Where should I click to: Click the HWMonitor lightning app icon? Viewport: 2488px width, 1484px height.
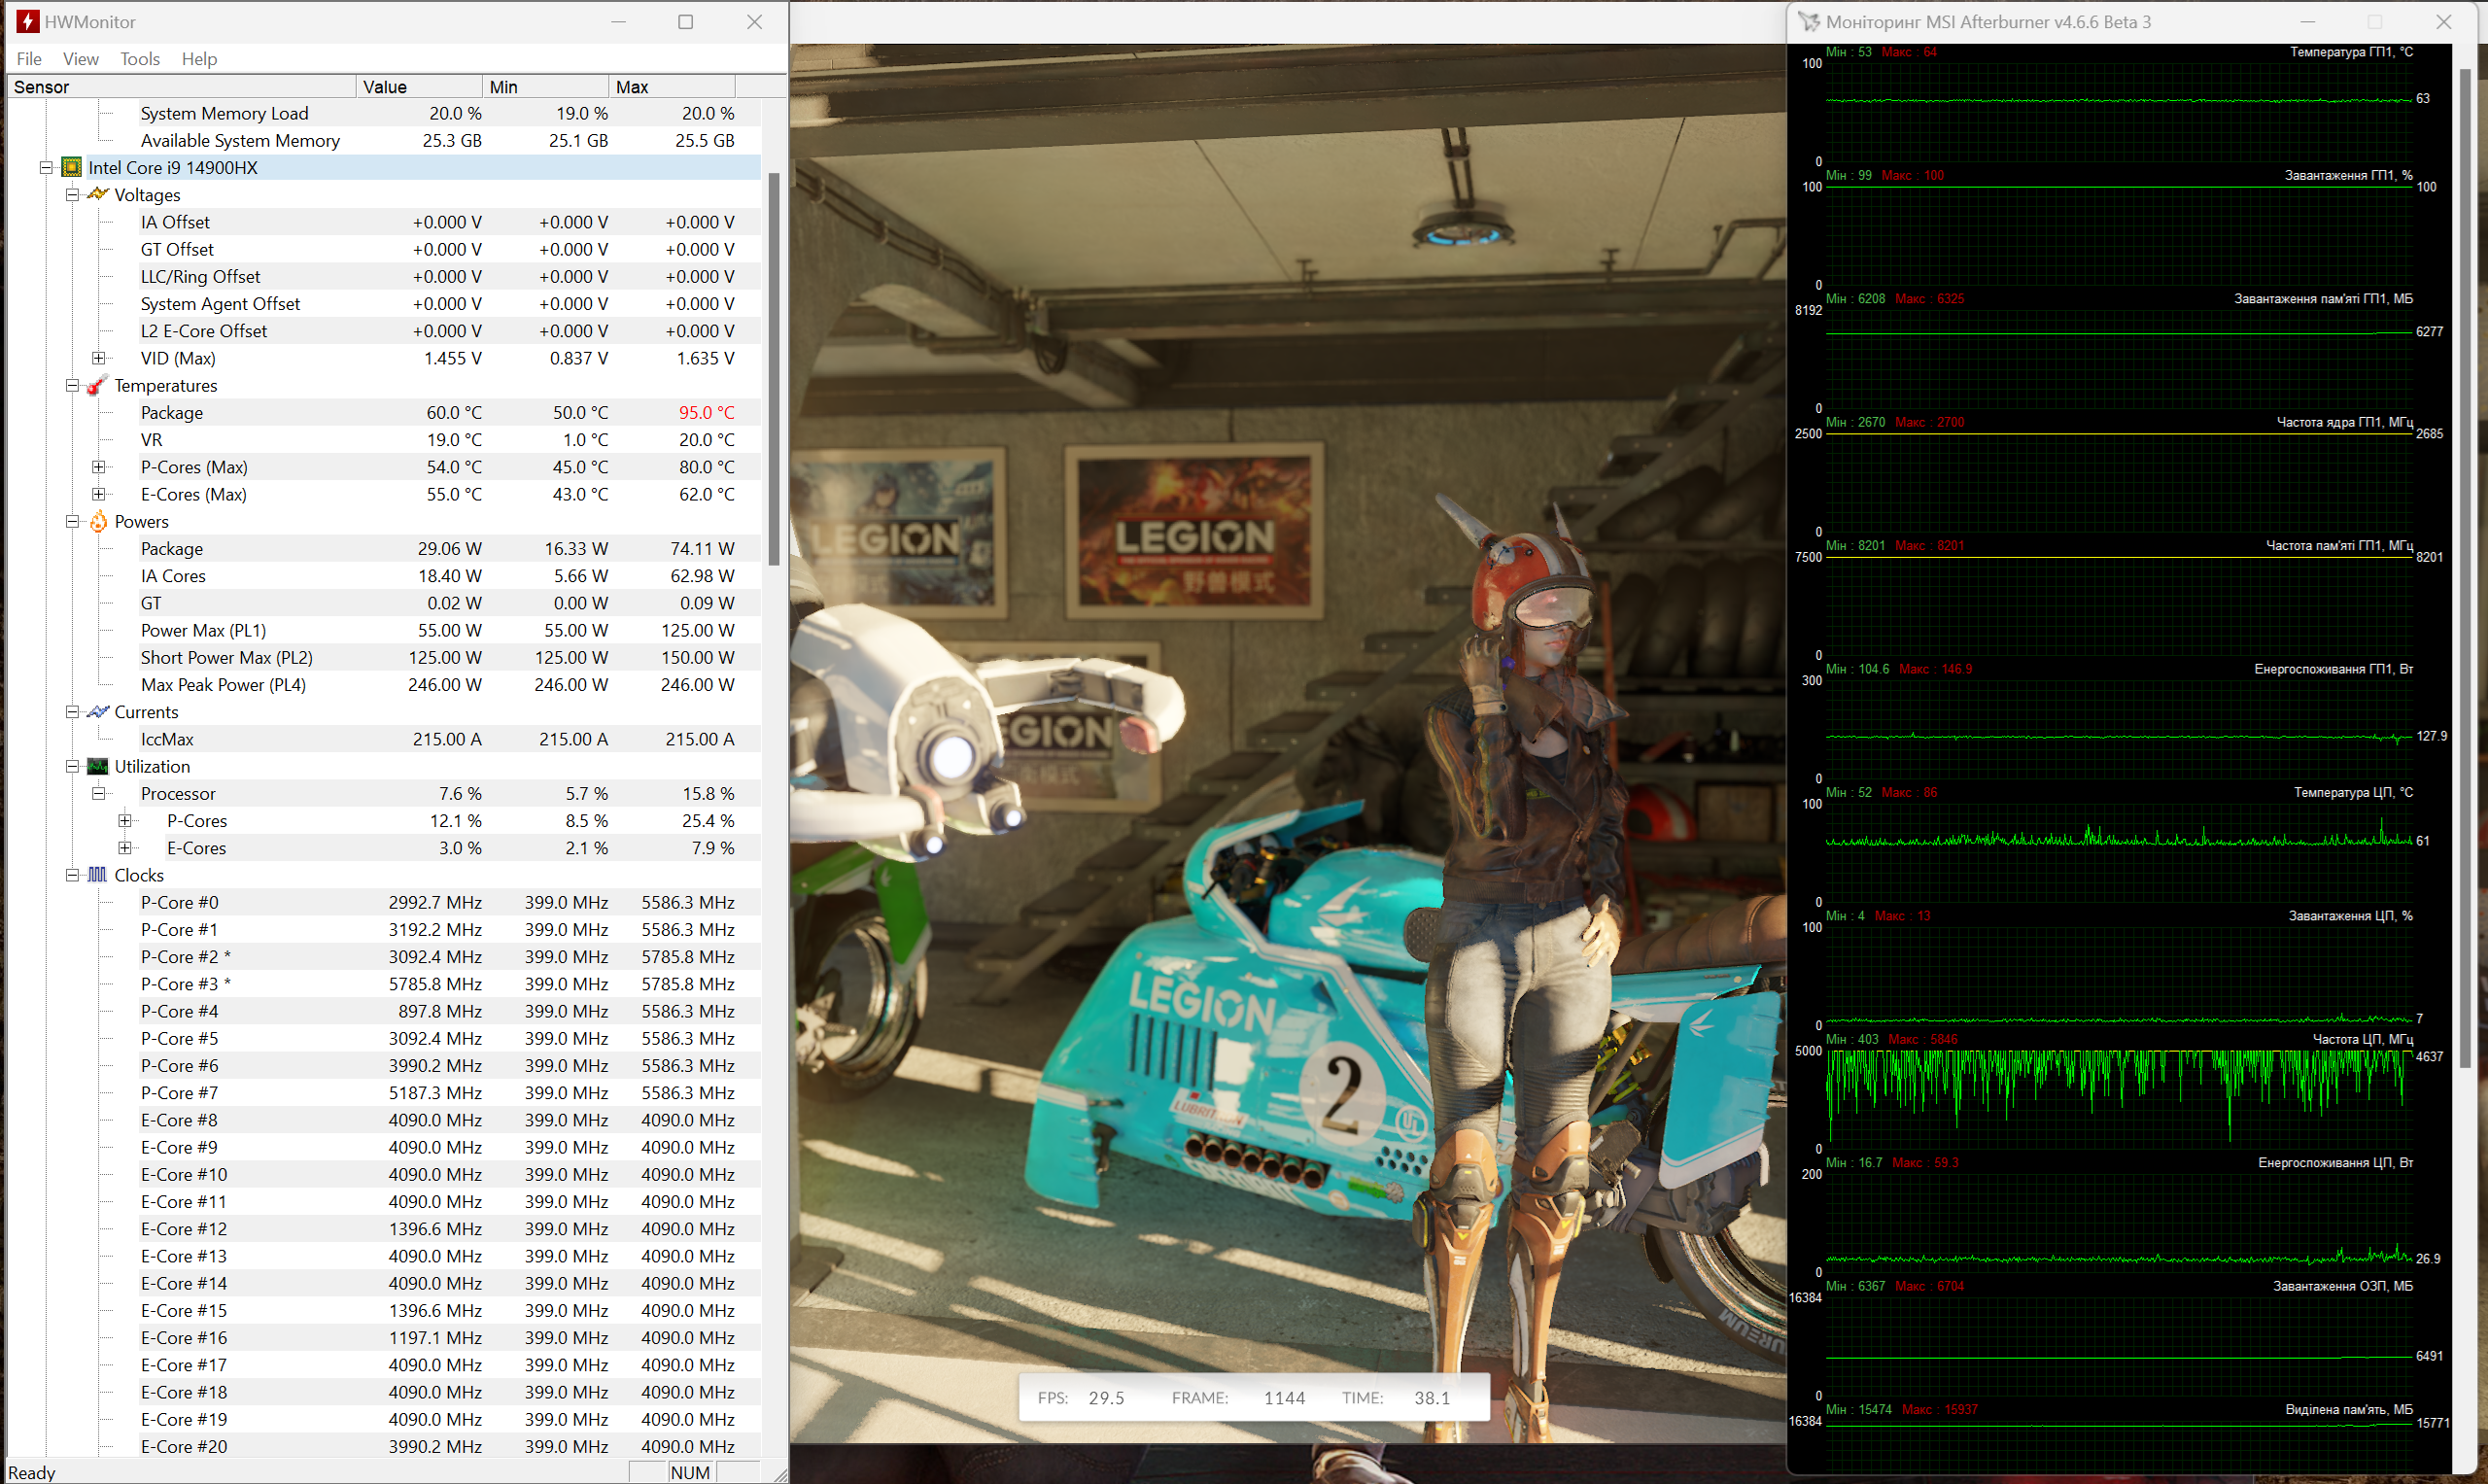click(x=27, y=21)
